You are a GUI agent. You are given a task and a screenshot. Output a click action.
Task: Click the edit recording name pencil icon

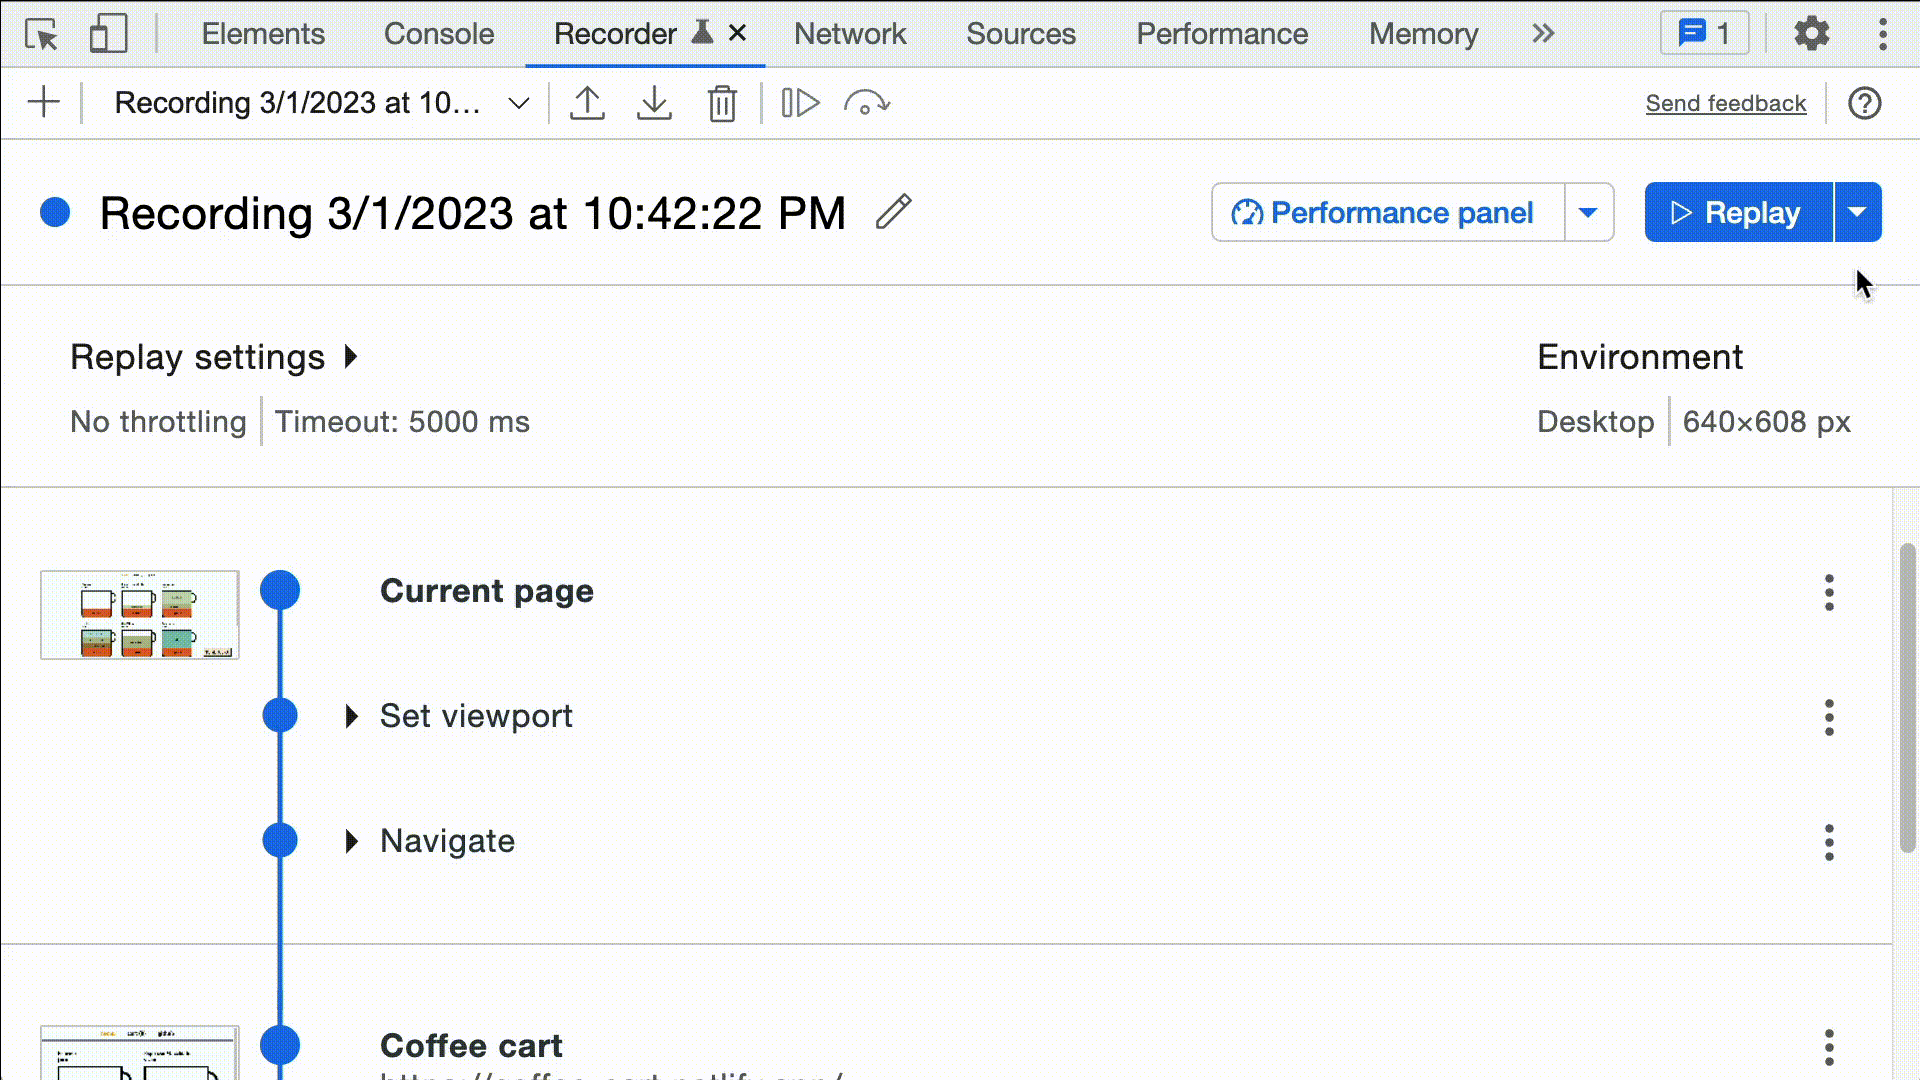[893, 211]
